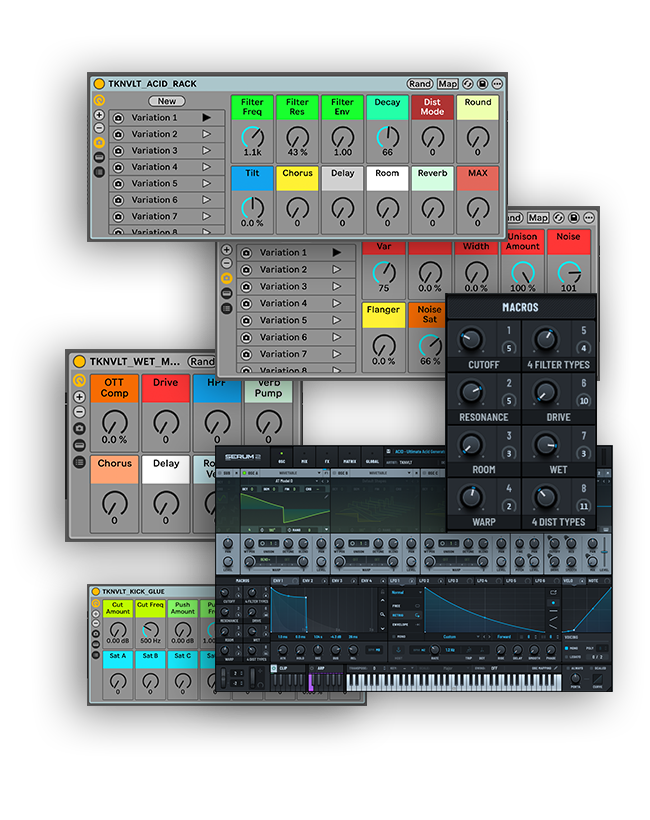This screenshot has height=820, width=650.
Task: Toggle the TKNVLT_WET_M device activator circle
Action: coord(79,362)
